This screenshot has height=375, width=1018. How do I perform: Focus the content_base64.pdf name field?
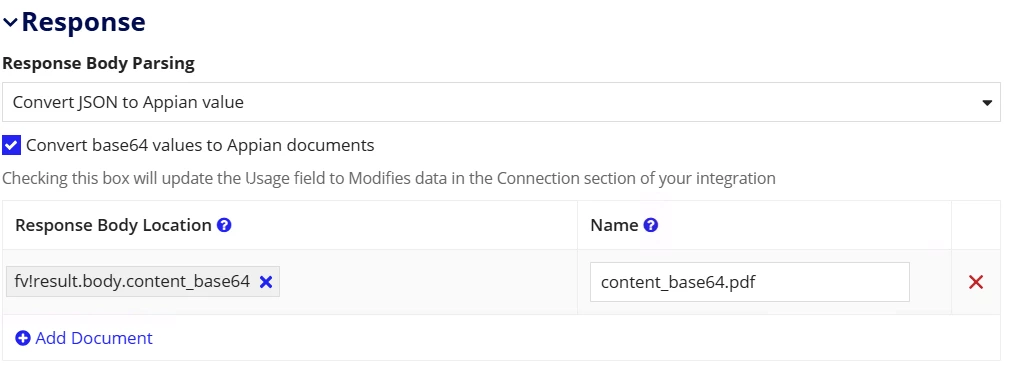click(x=749, y=282)
